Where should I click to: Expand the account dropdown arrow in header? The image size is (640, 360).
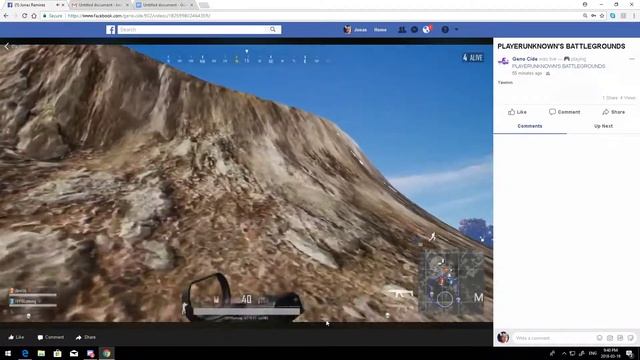pos(456,30)
